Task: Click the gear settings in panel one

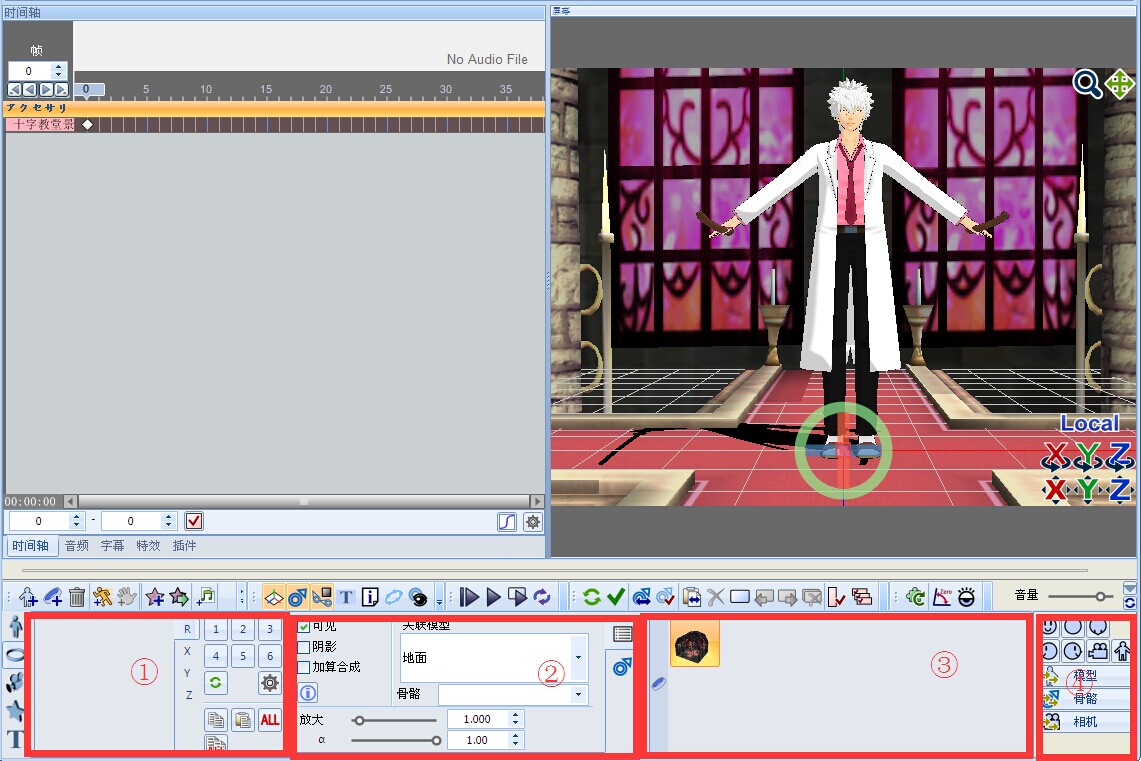Action: click(270, 682)
